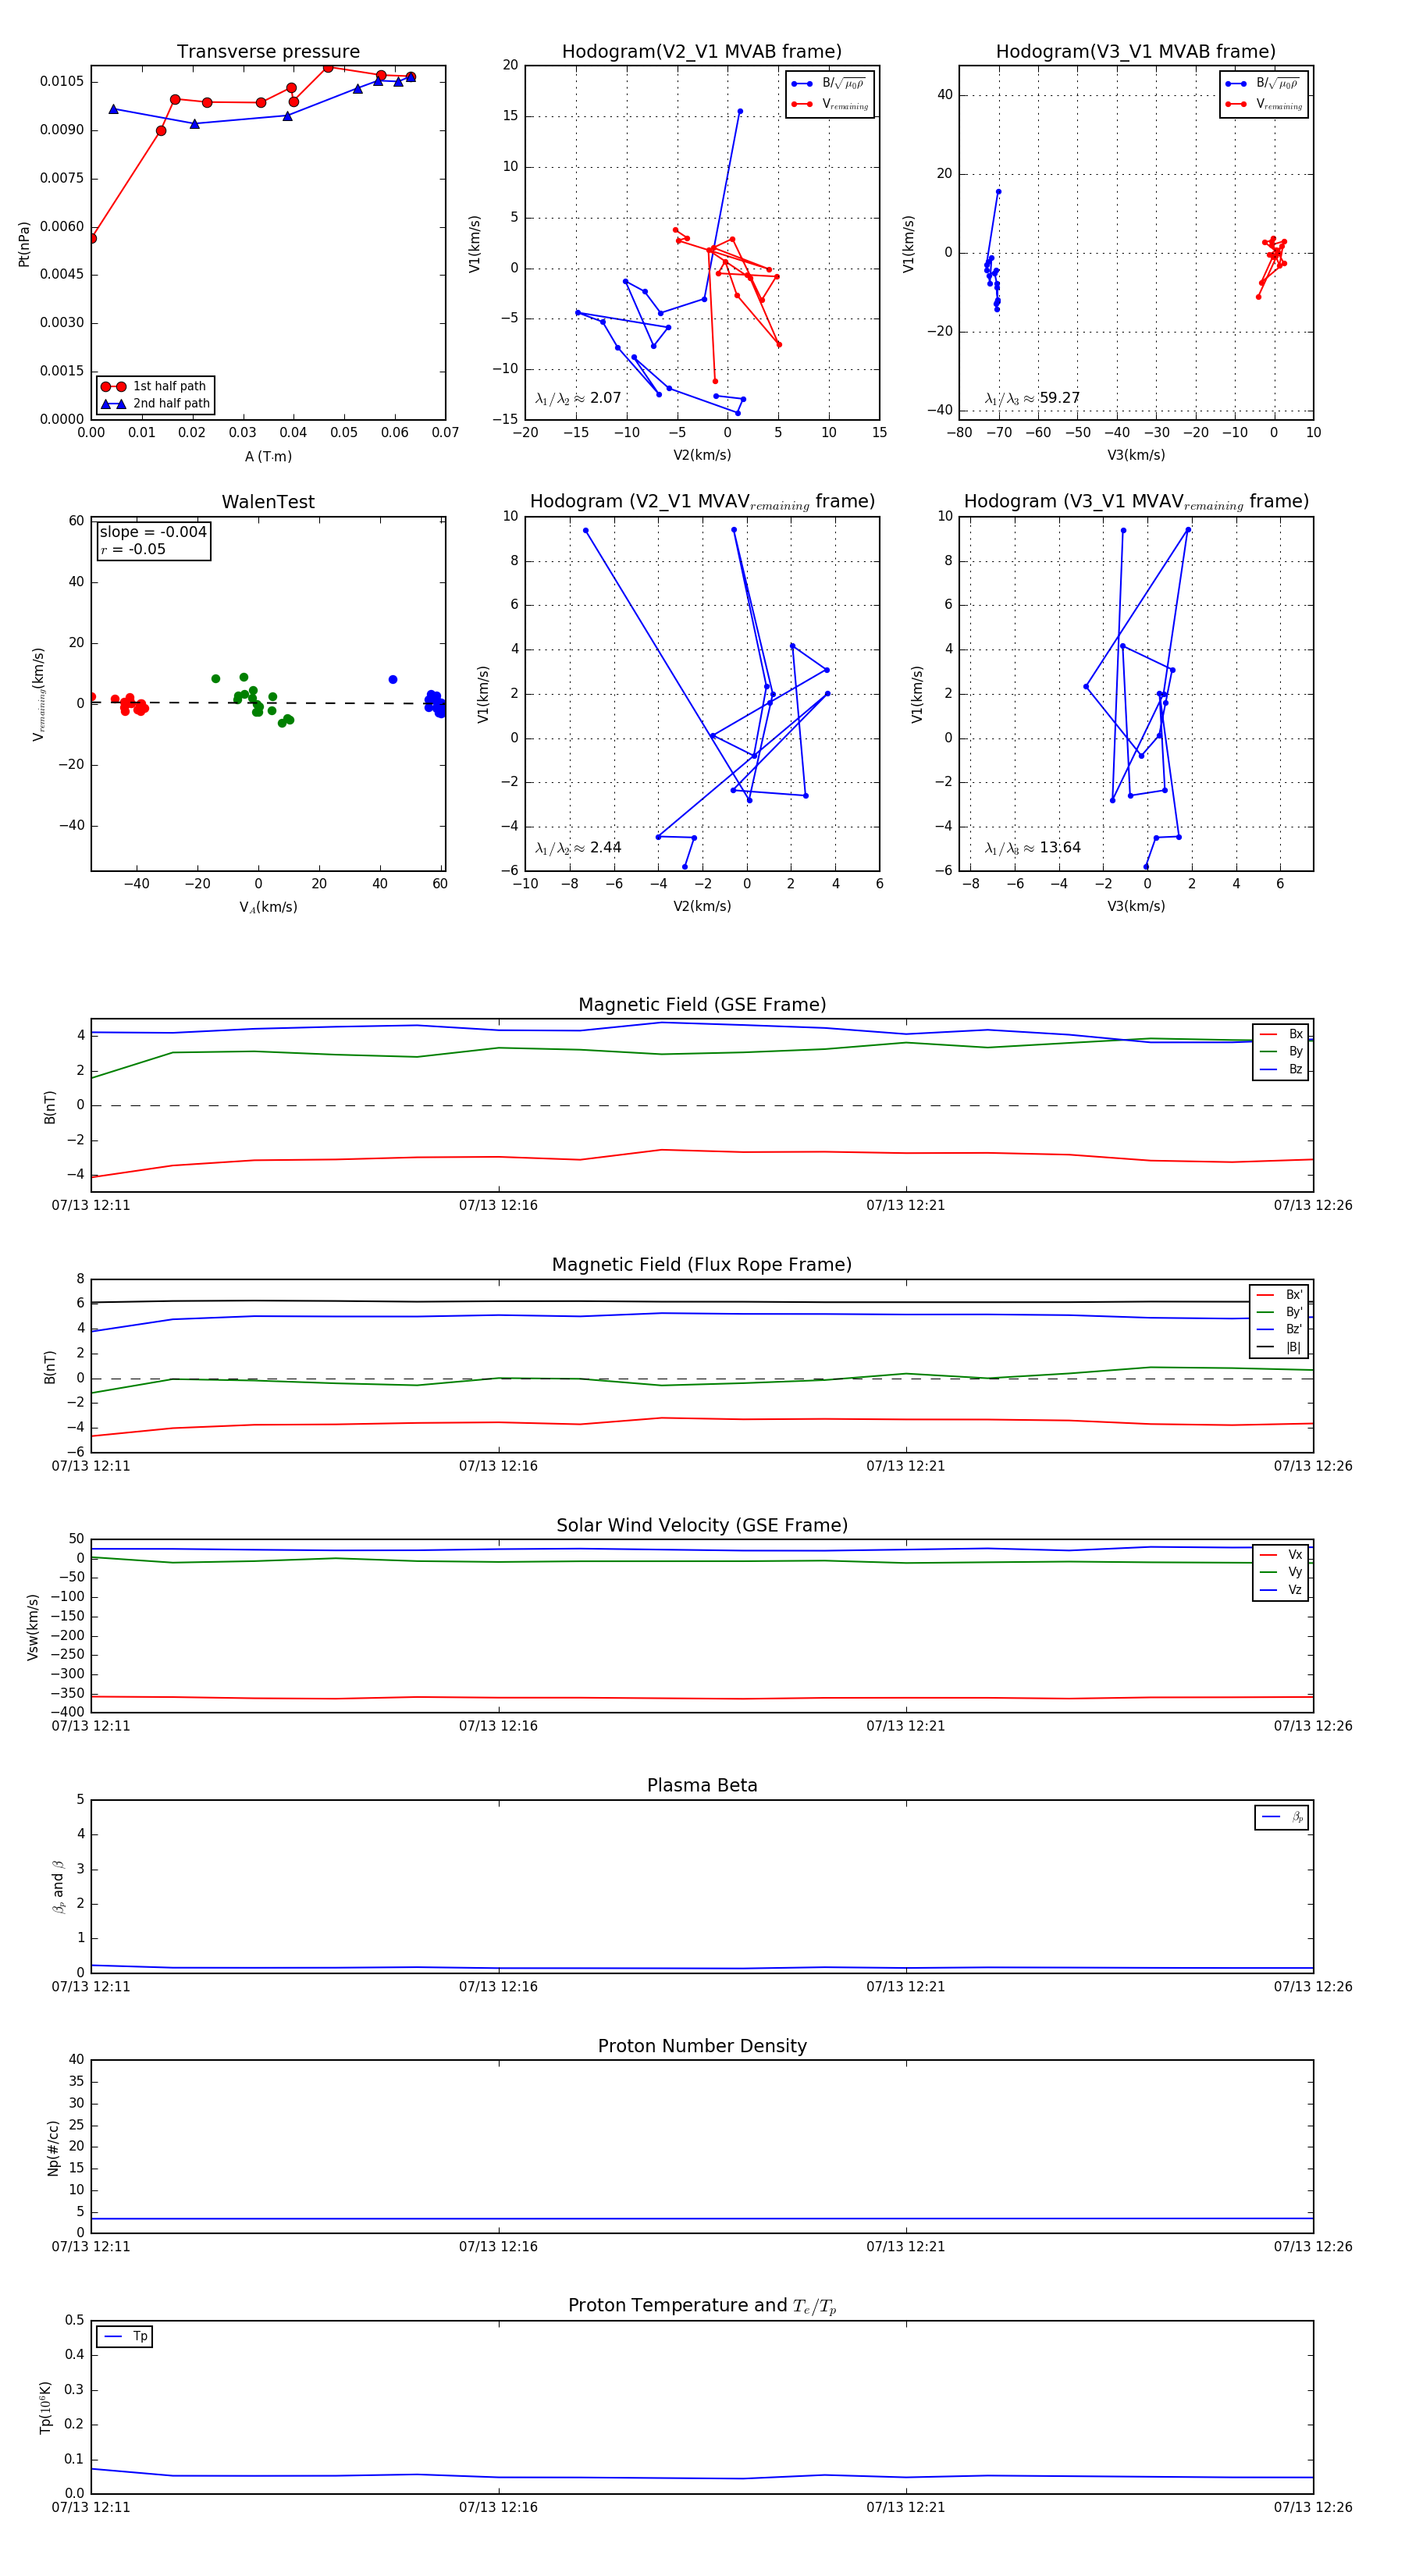Click the Hodogram (V2_V1 MVAV remaining frame) title
Viewport: 1405px width, 2576px height.
tap(702, 502)
